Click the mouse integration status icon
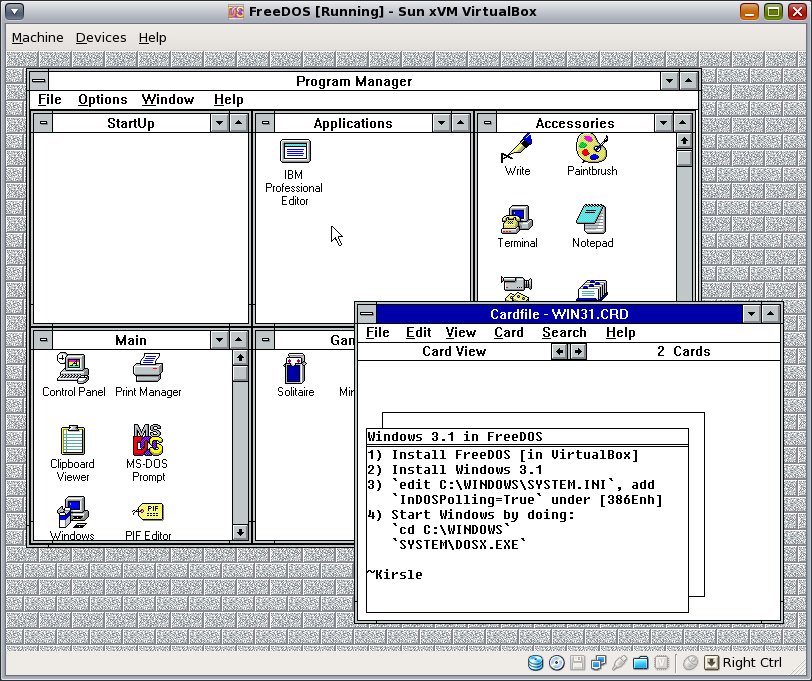The width and height of the screenshot is (812, 681). click(x=690, y=663)
